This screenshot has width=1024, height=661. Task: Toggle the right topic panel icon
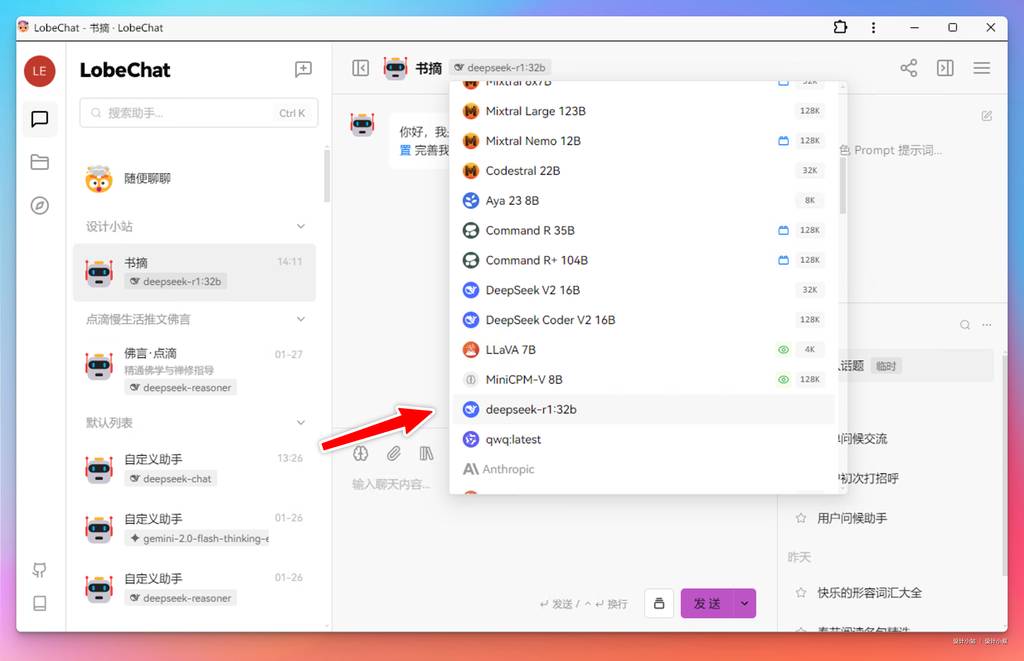click(x=945, y=68)
